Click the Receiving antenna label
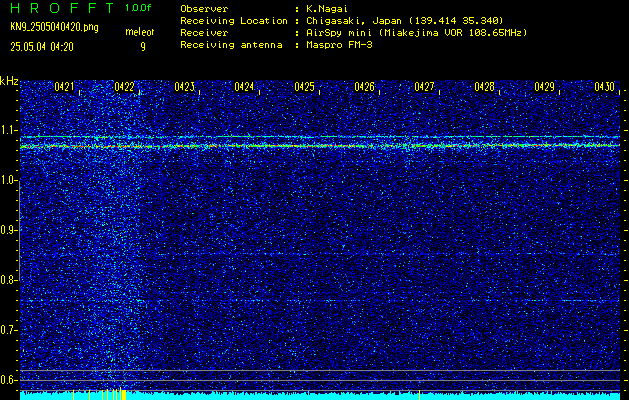 coord(231,45)
